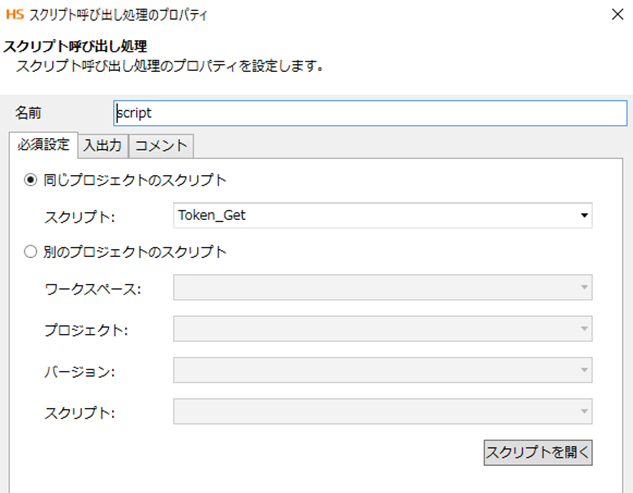Click the HS application icon in title bar

(13, 15)
